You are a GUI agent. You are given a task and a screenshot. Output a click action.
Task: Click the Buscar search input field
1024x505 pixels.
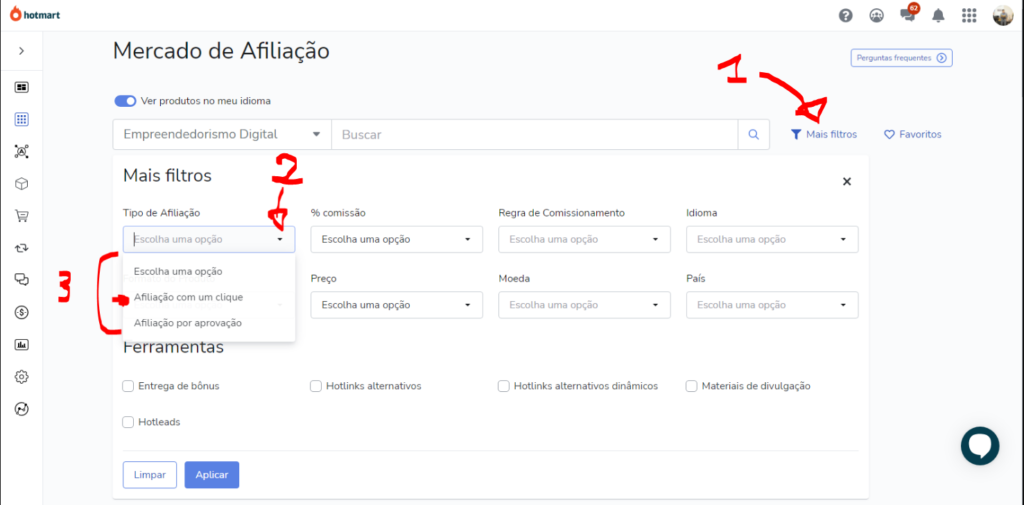535,135
